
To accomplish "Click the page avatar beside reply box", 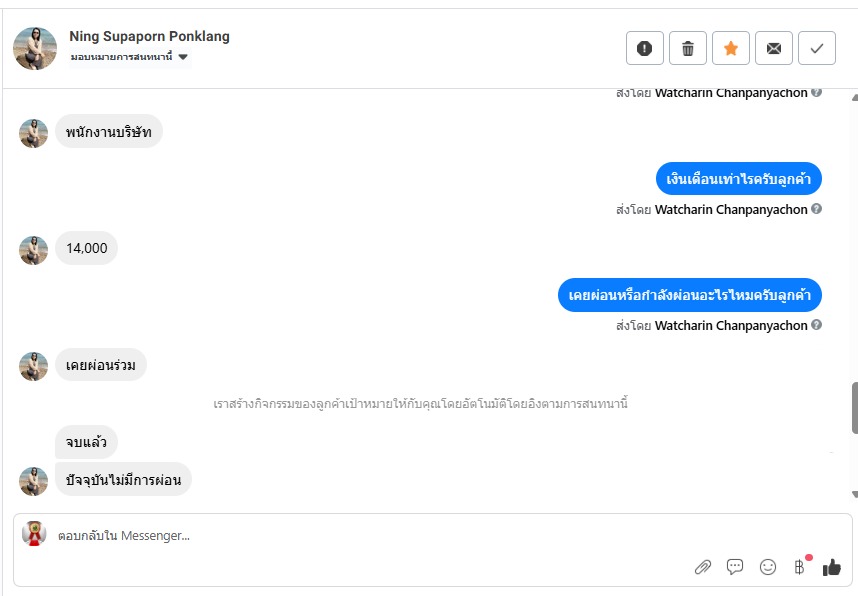I will click(35, 535).
